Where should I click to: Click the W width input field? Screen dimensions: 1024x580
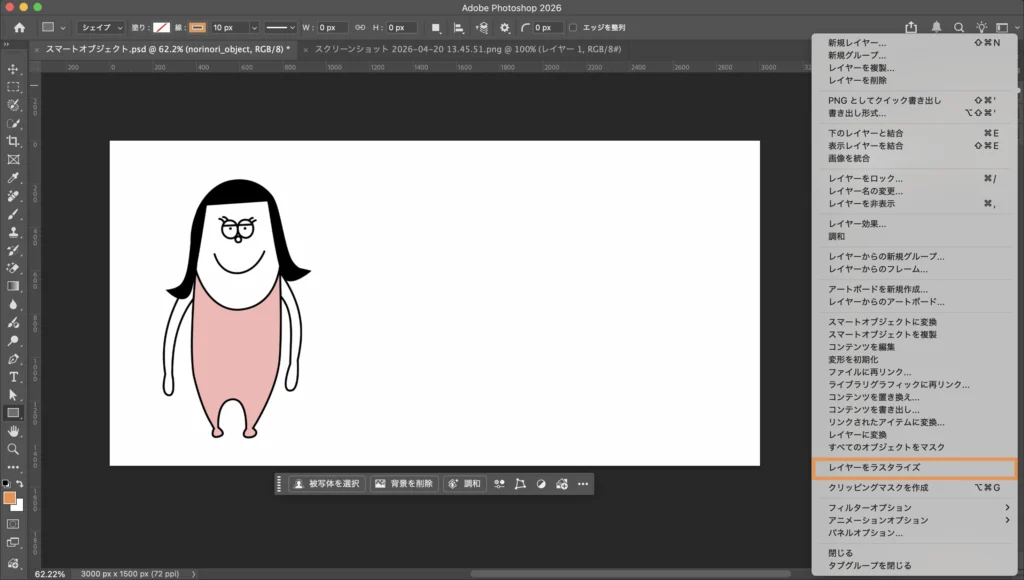331,27
